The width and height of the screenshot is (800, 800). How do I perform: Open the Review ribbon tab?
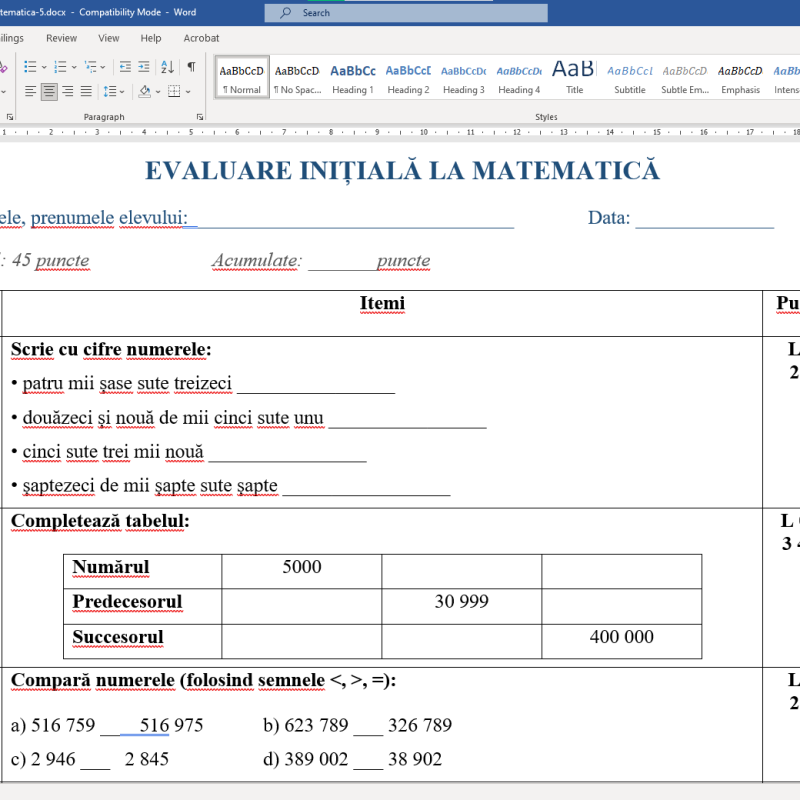click(x=61, y=38)
